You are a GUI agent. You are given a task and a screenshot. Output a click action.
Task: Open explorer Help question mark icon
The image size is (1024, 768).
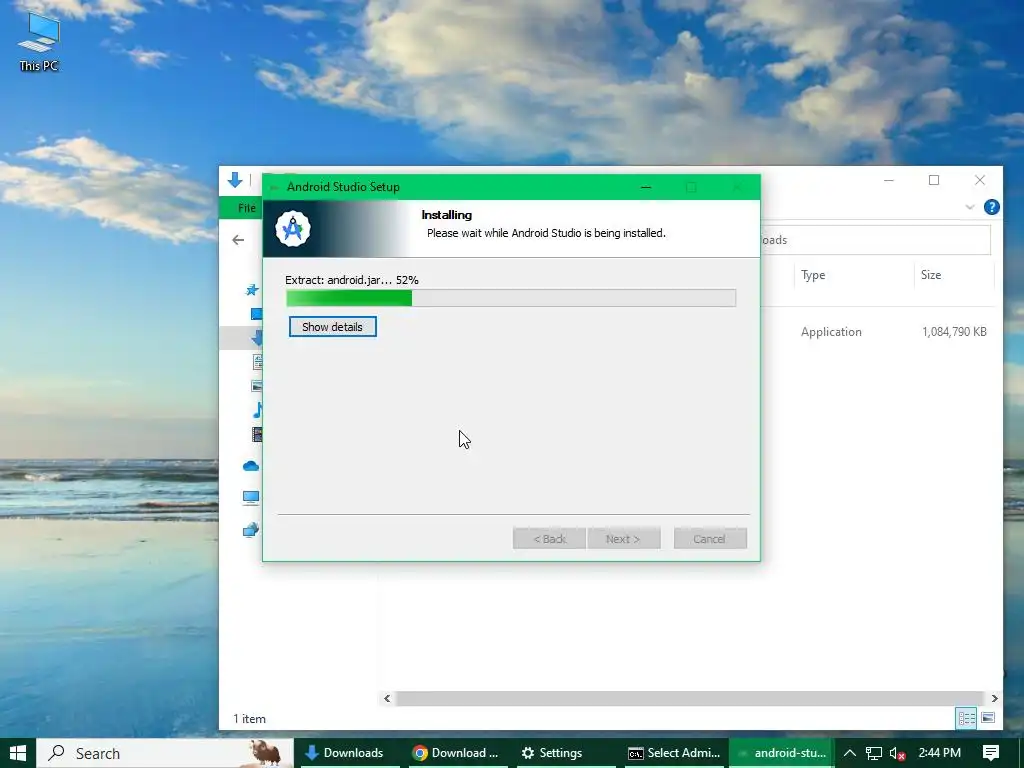(x=991, y=207)
